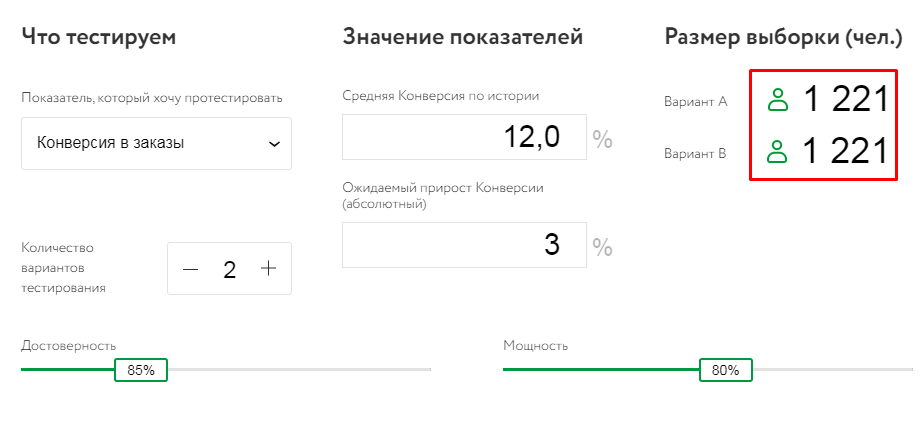Click the person icon for Вариант B

tap(778, 152)
